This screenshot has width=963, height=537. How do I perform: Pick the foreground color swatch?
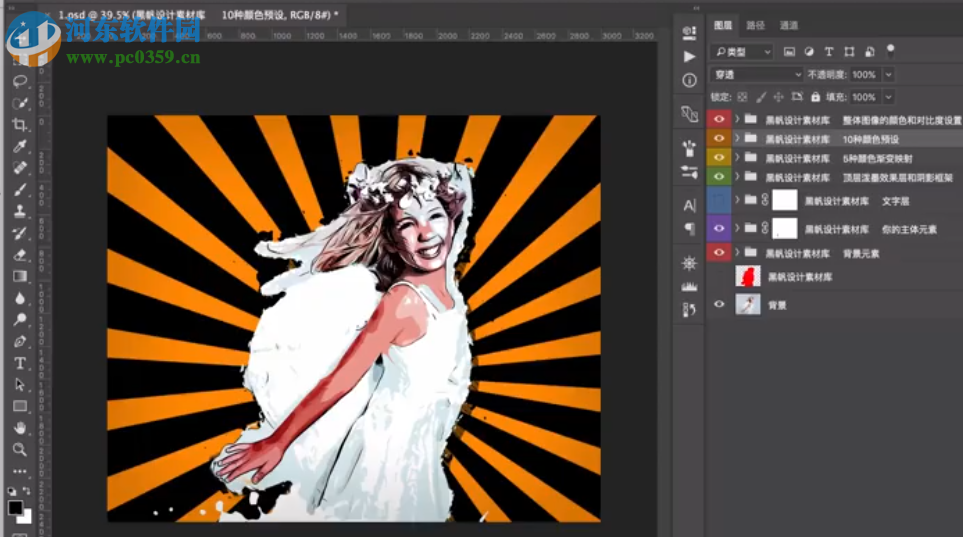point(15,508)
